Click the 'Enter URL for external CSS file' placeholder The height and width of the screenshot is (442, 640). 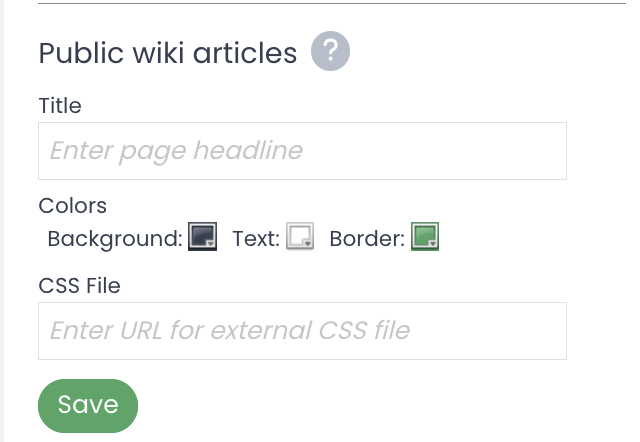pos(230,331)
